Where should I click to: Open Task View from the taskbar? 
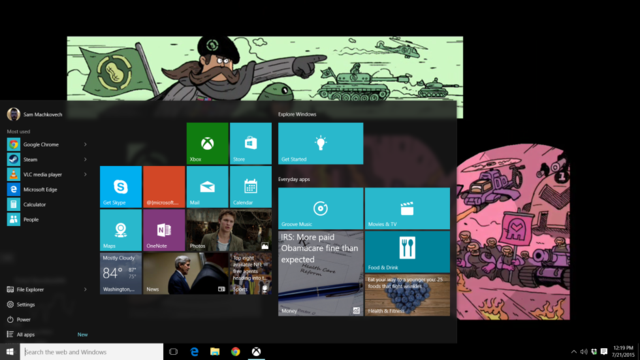point(173,351)
